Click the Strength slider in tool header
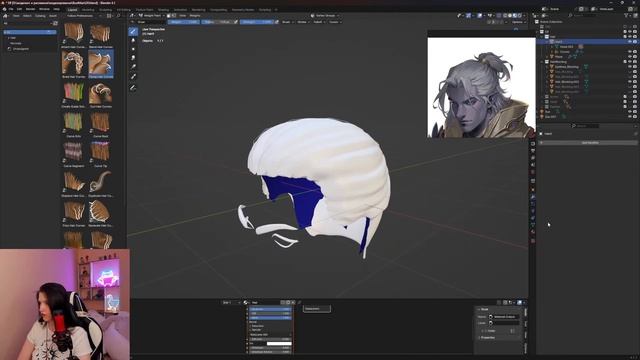 tap(257, 22)
